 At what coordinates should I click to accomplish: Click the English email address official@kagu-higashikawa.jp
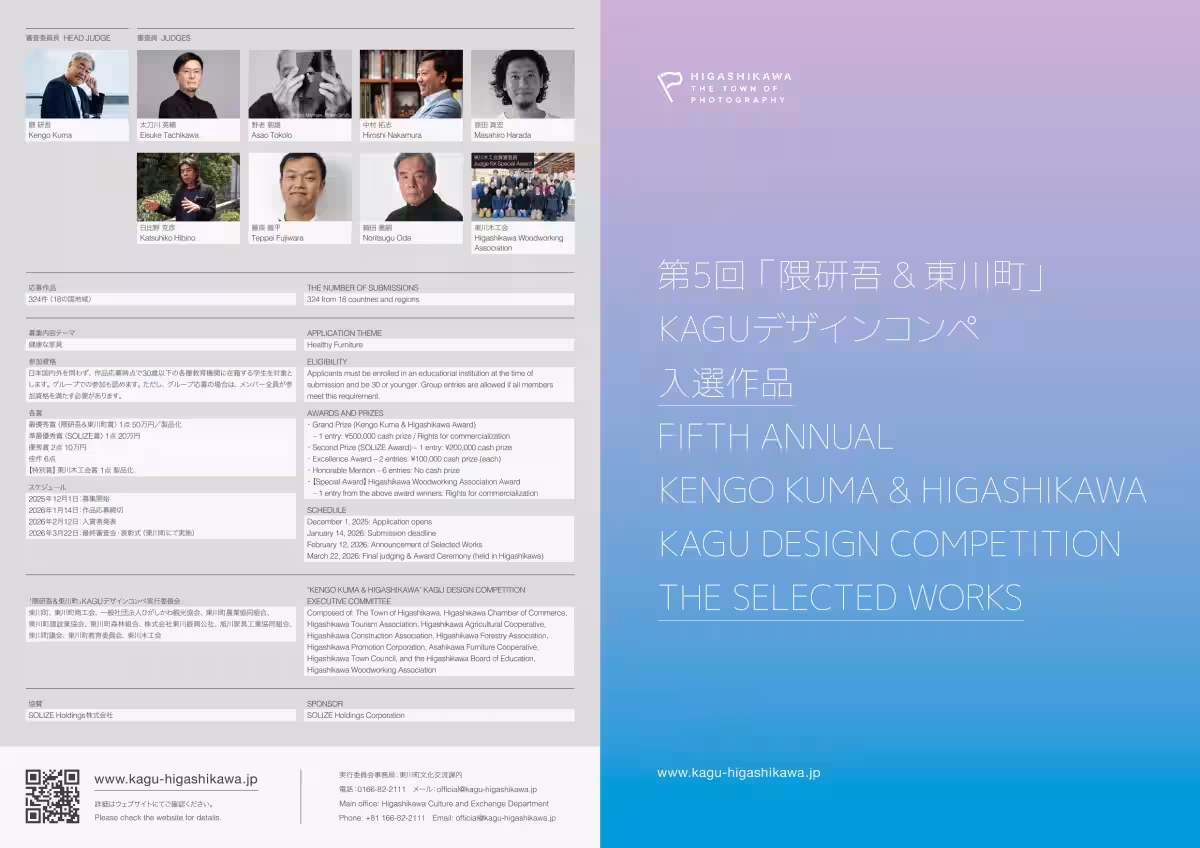click(x=506, y=818)
